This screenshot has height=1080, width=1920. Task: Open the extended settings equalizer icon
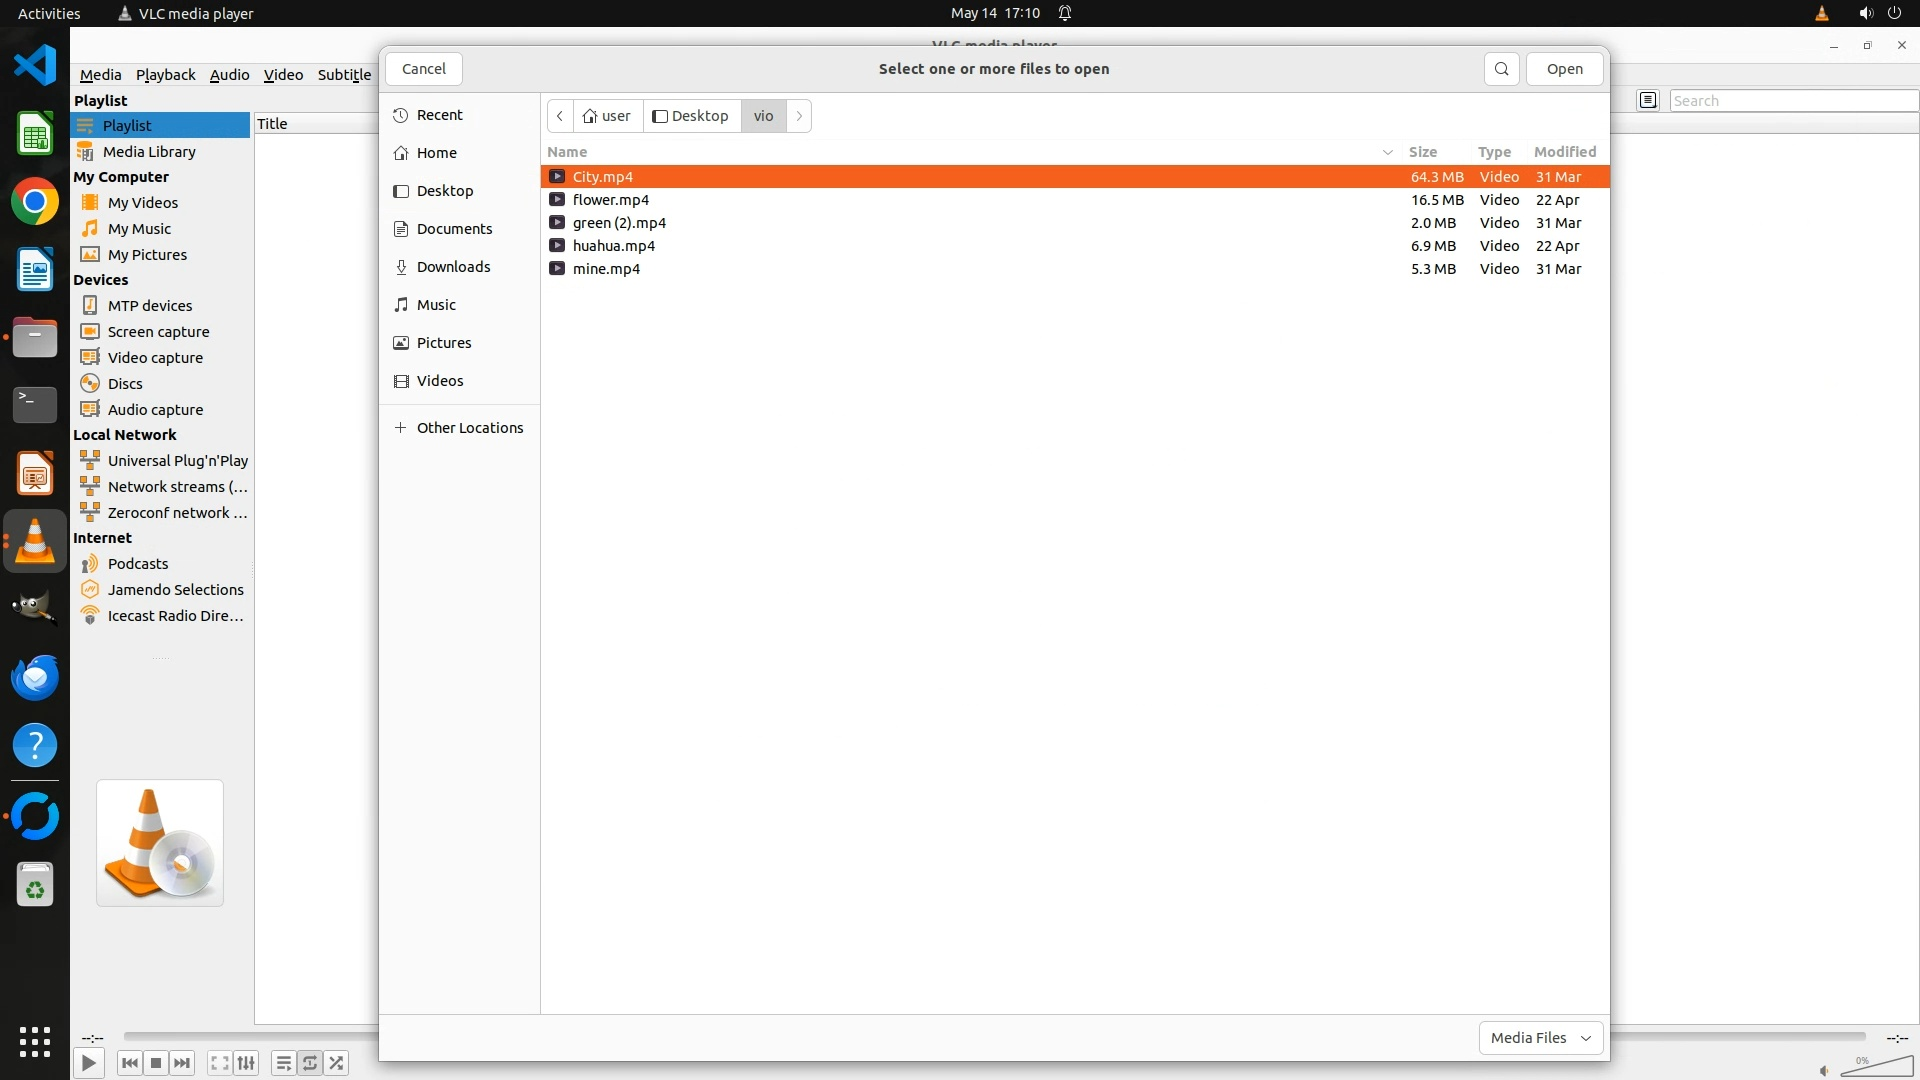[x=246, y=1063]
